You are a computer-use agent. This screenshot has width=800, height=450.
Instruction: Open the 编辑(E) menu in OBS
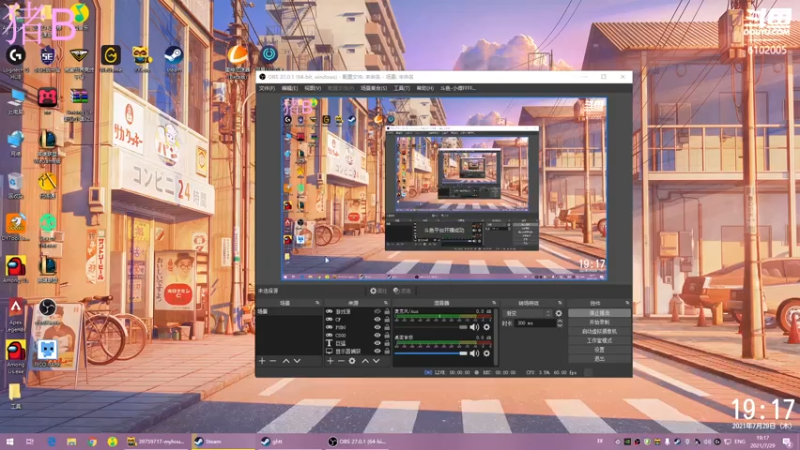(x=289, y=88)
